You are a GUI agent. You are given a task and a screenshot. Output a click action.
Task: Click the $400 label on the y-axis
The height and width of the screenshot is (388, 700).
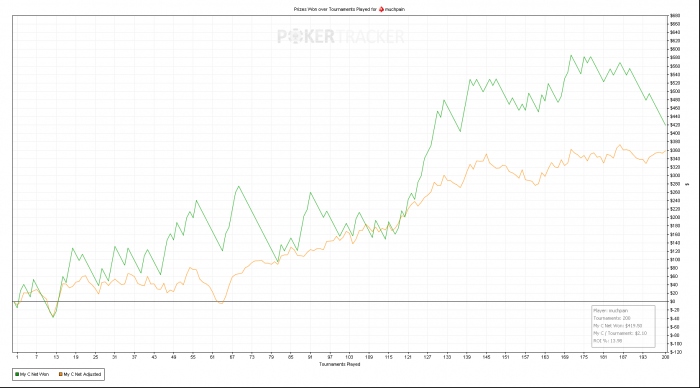click(675, 133)
